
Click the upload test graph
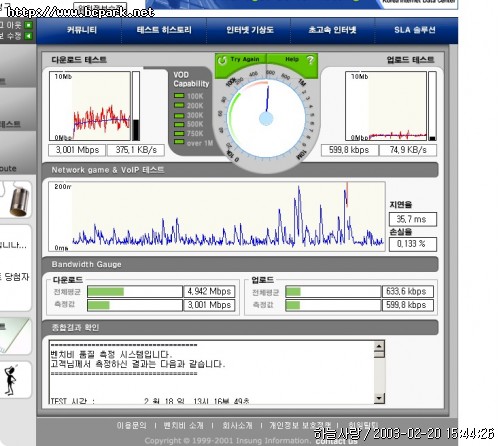coord(386,106)
